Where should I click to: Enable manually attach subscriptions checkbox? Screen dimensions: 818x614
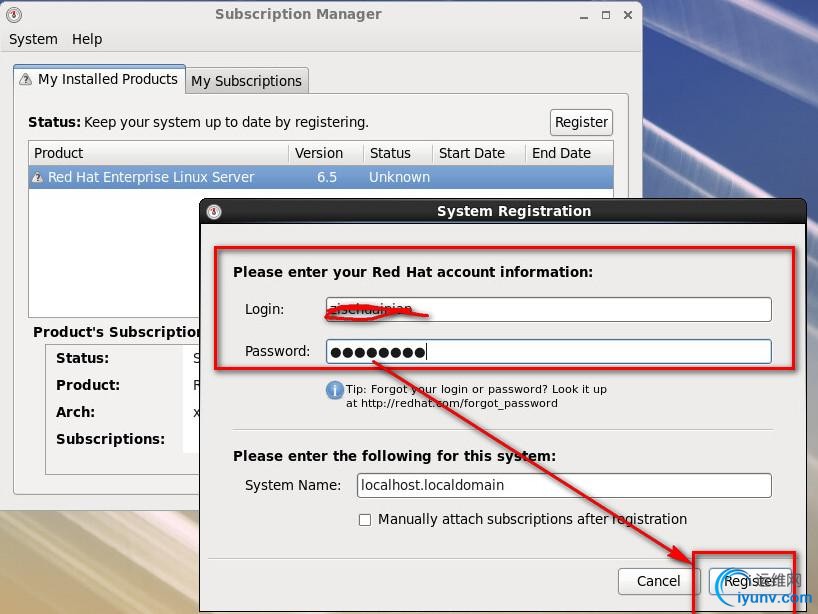[365, 520]
